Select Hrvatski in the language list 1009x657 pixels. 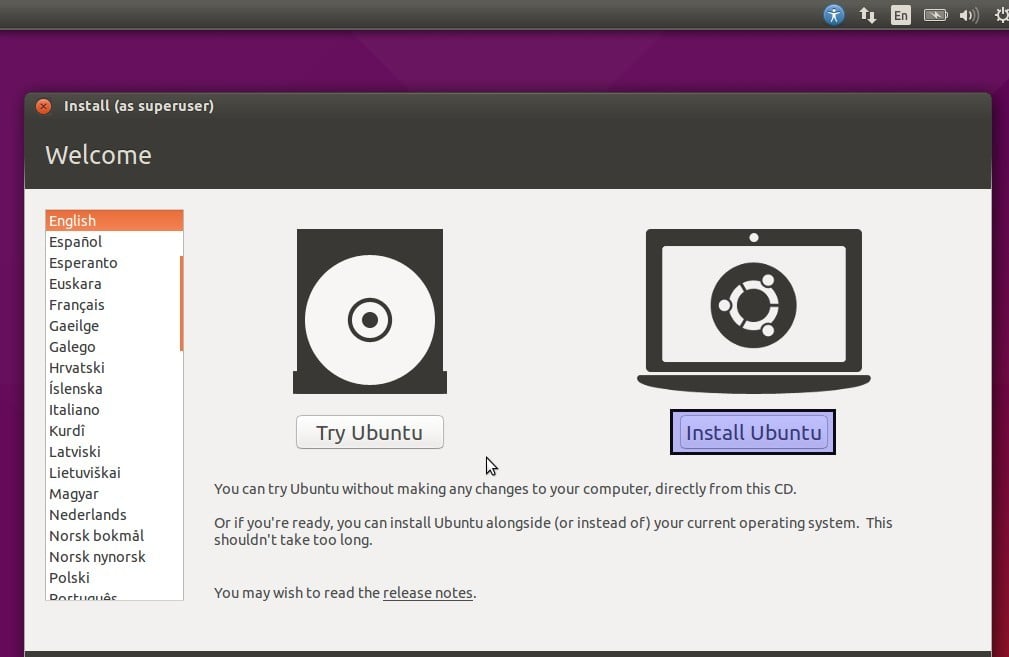(x=115, y=367)
